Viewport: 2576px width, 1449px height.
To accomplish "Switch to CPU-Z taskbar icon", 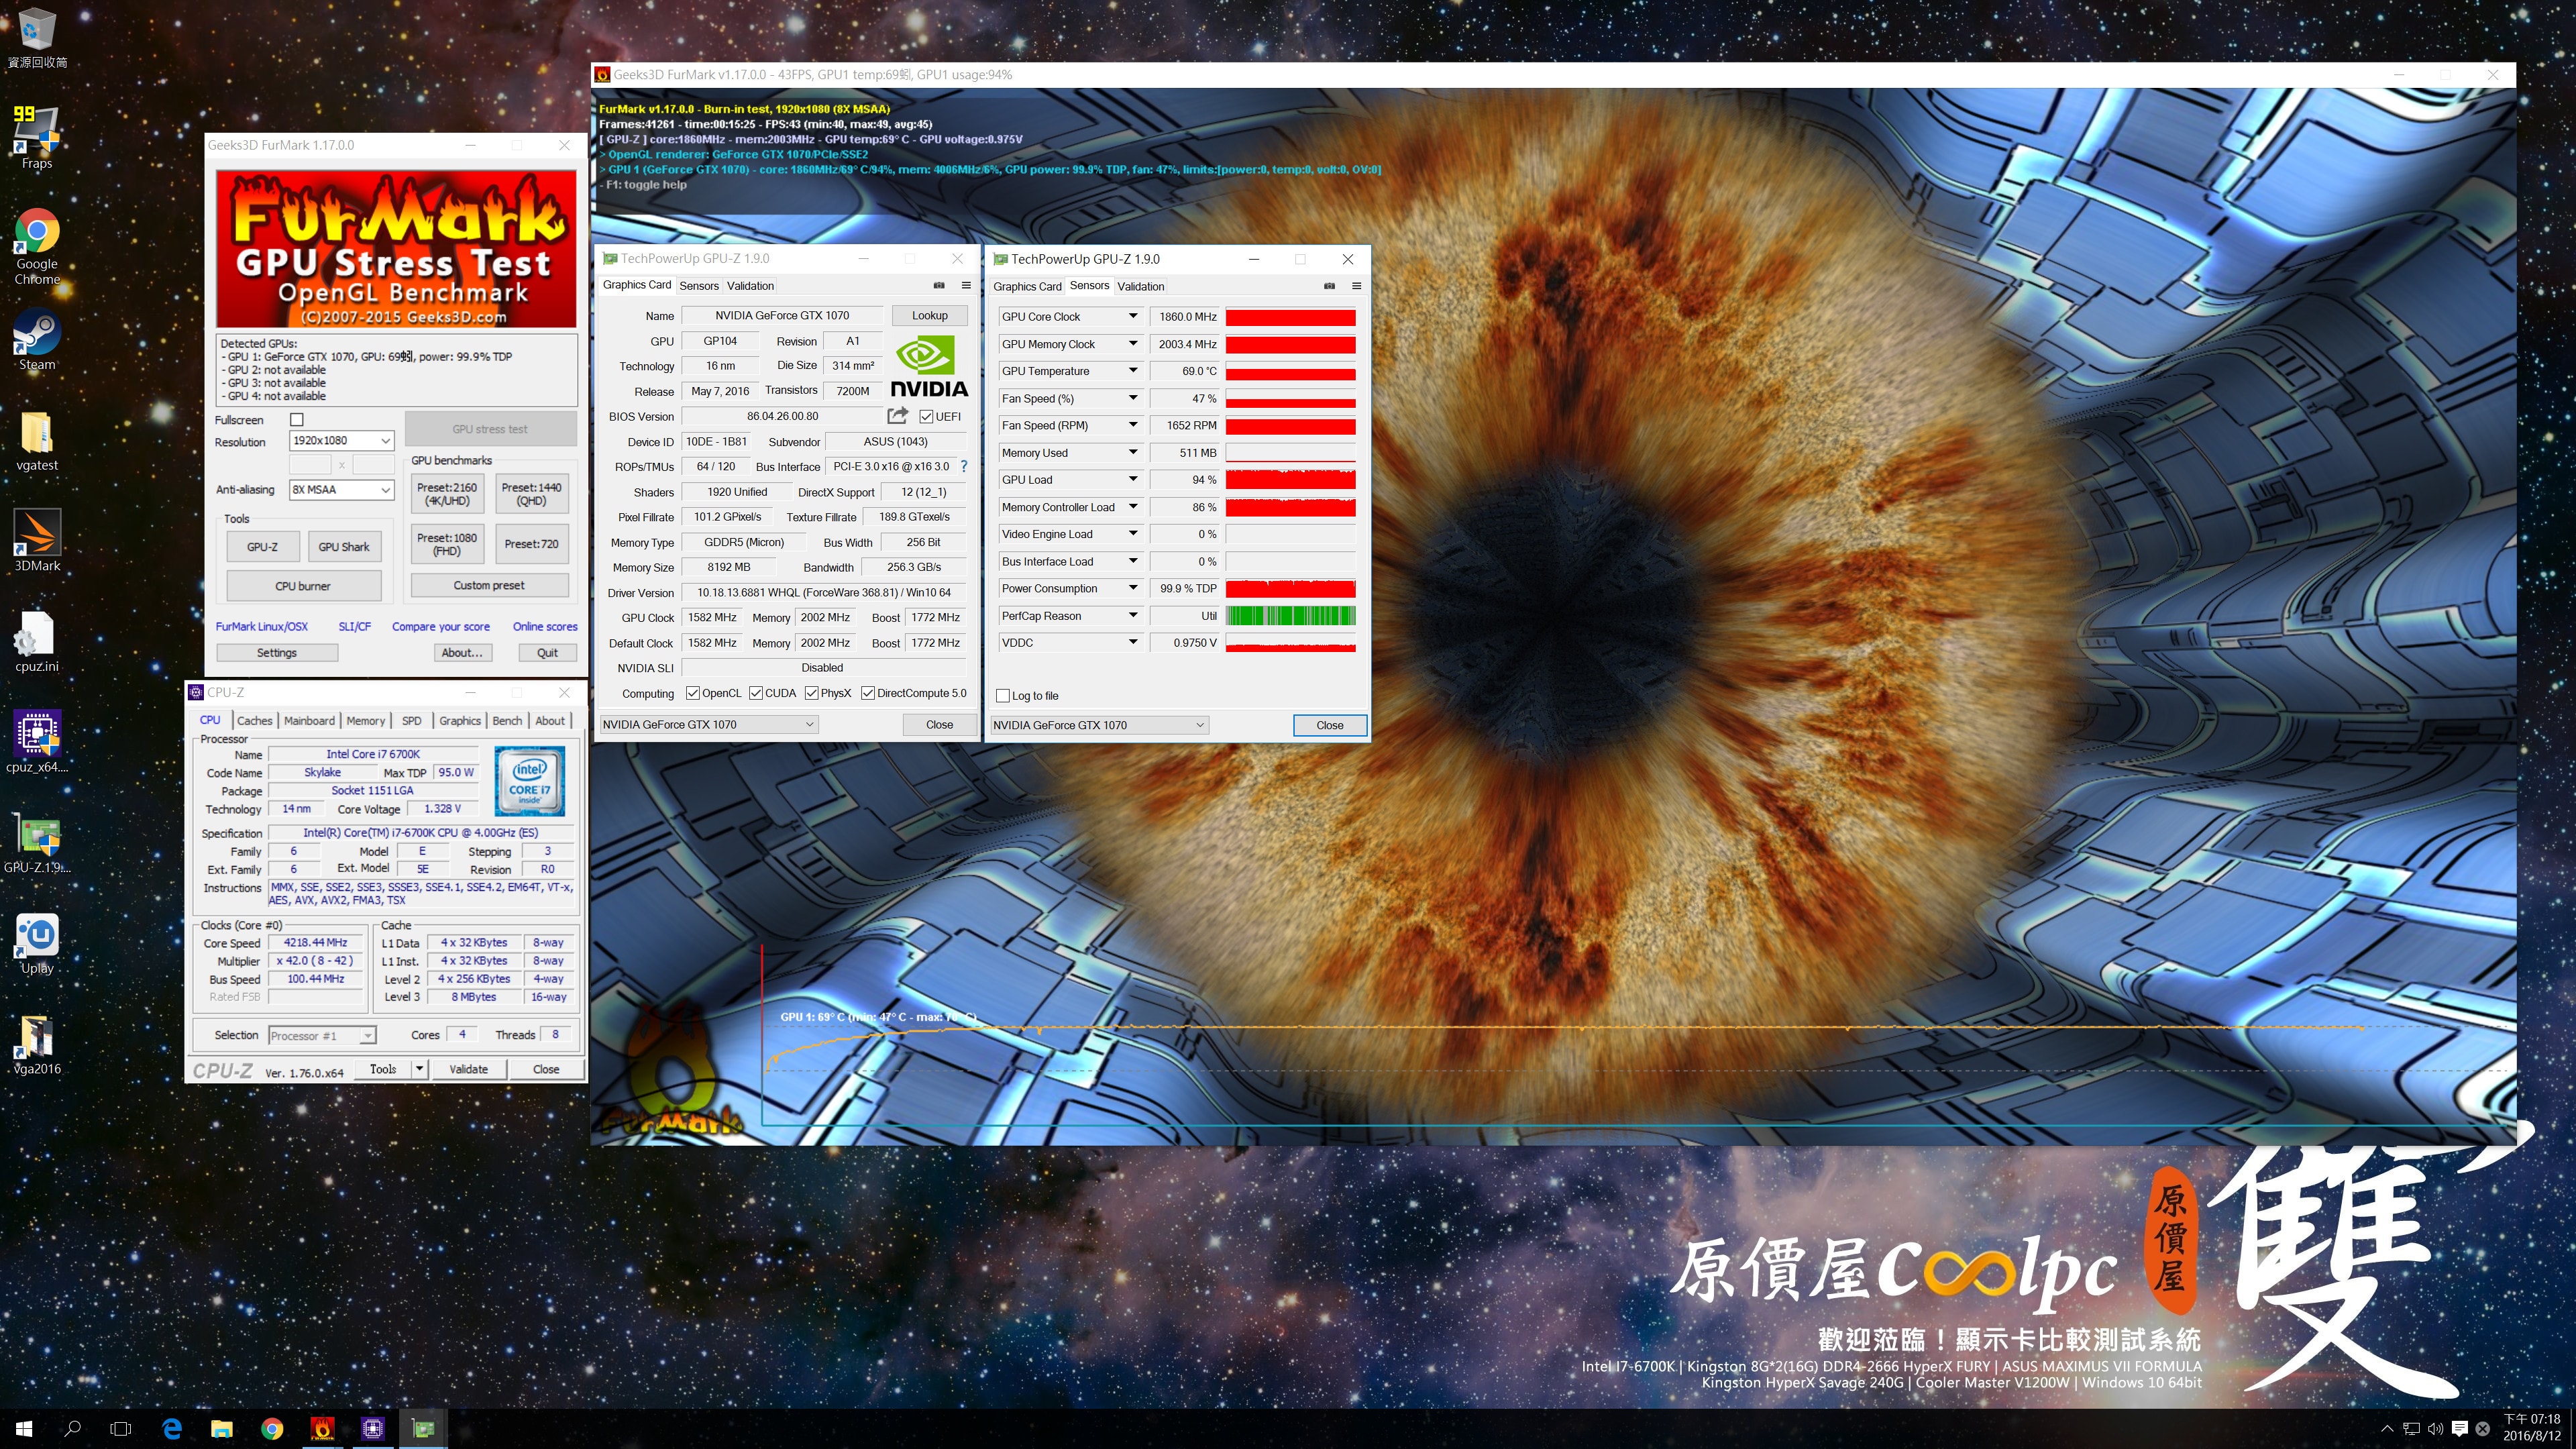I will click(373, 1429).
